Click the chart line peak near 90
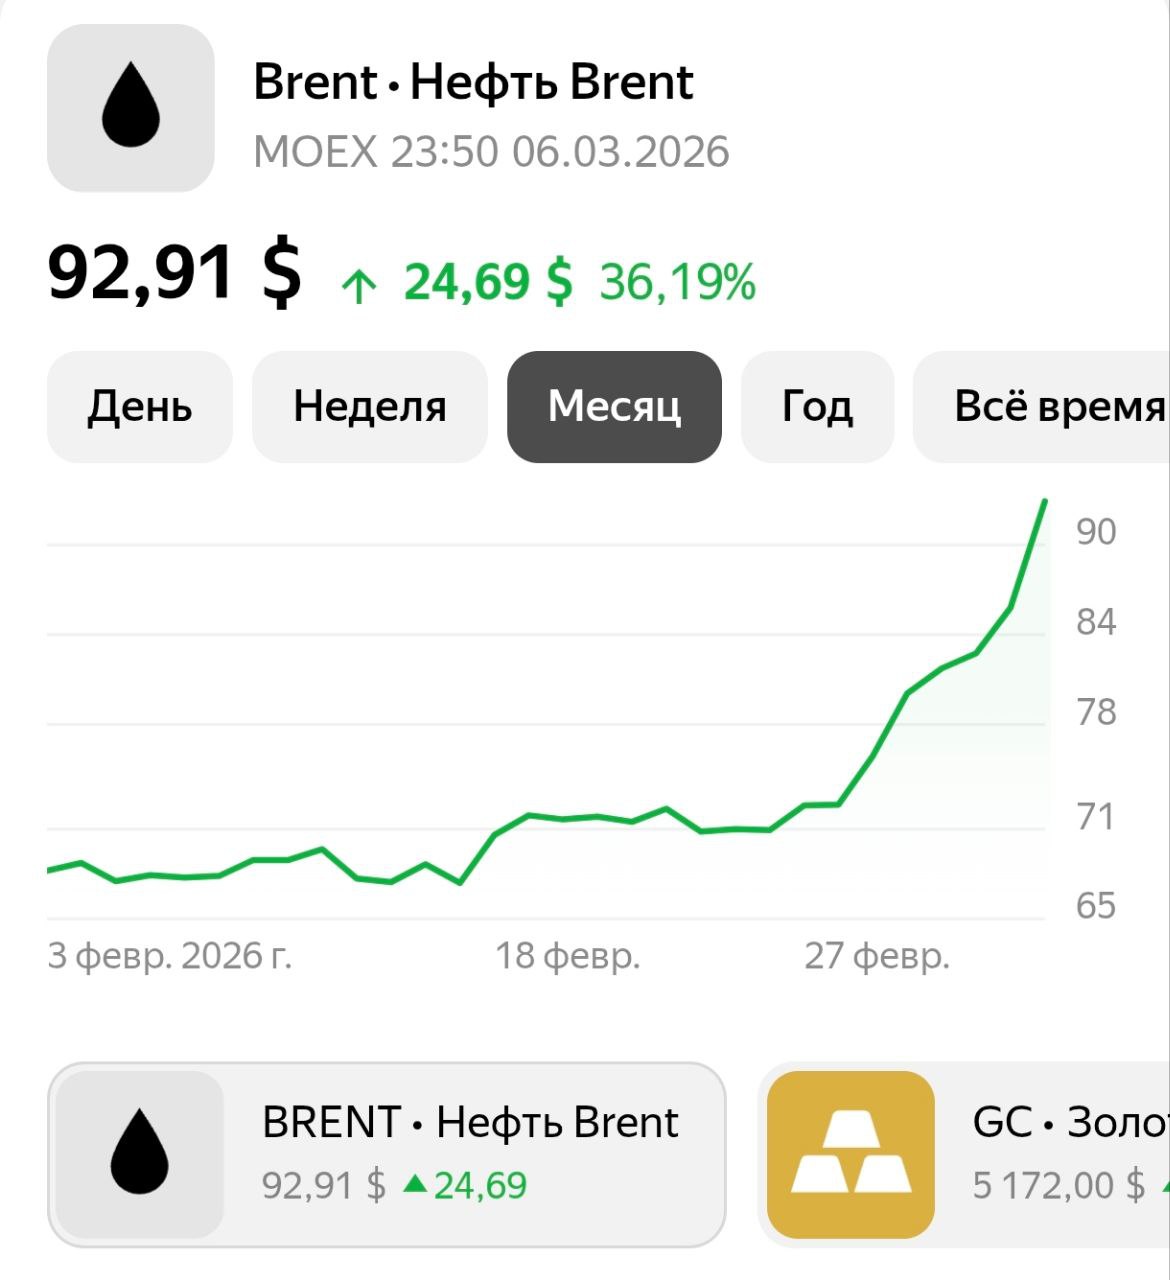The image size is (1170, 1280). (1044, 502)
